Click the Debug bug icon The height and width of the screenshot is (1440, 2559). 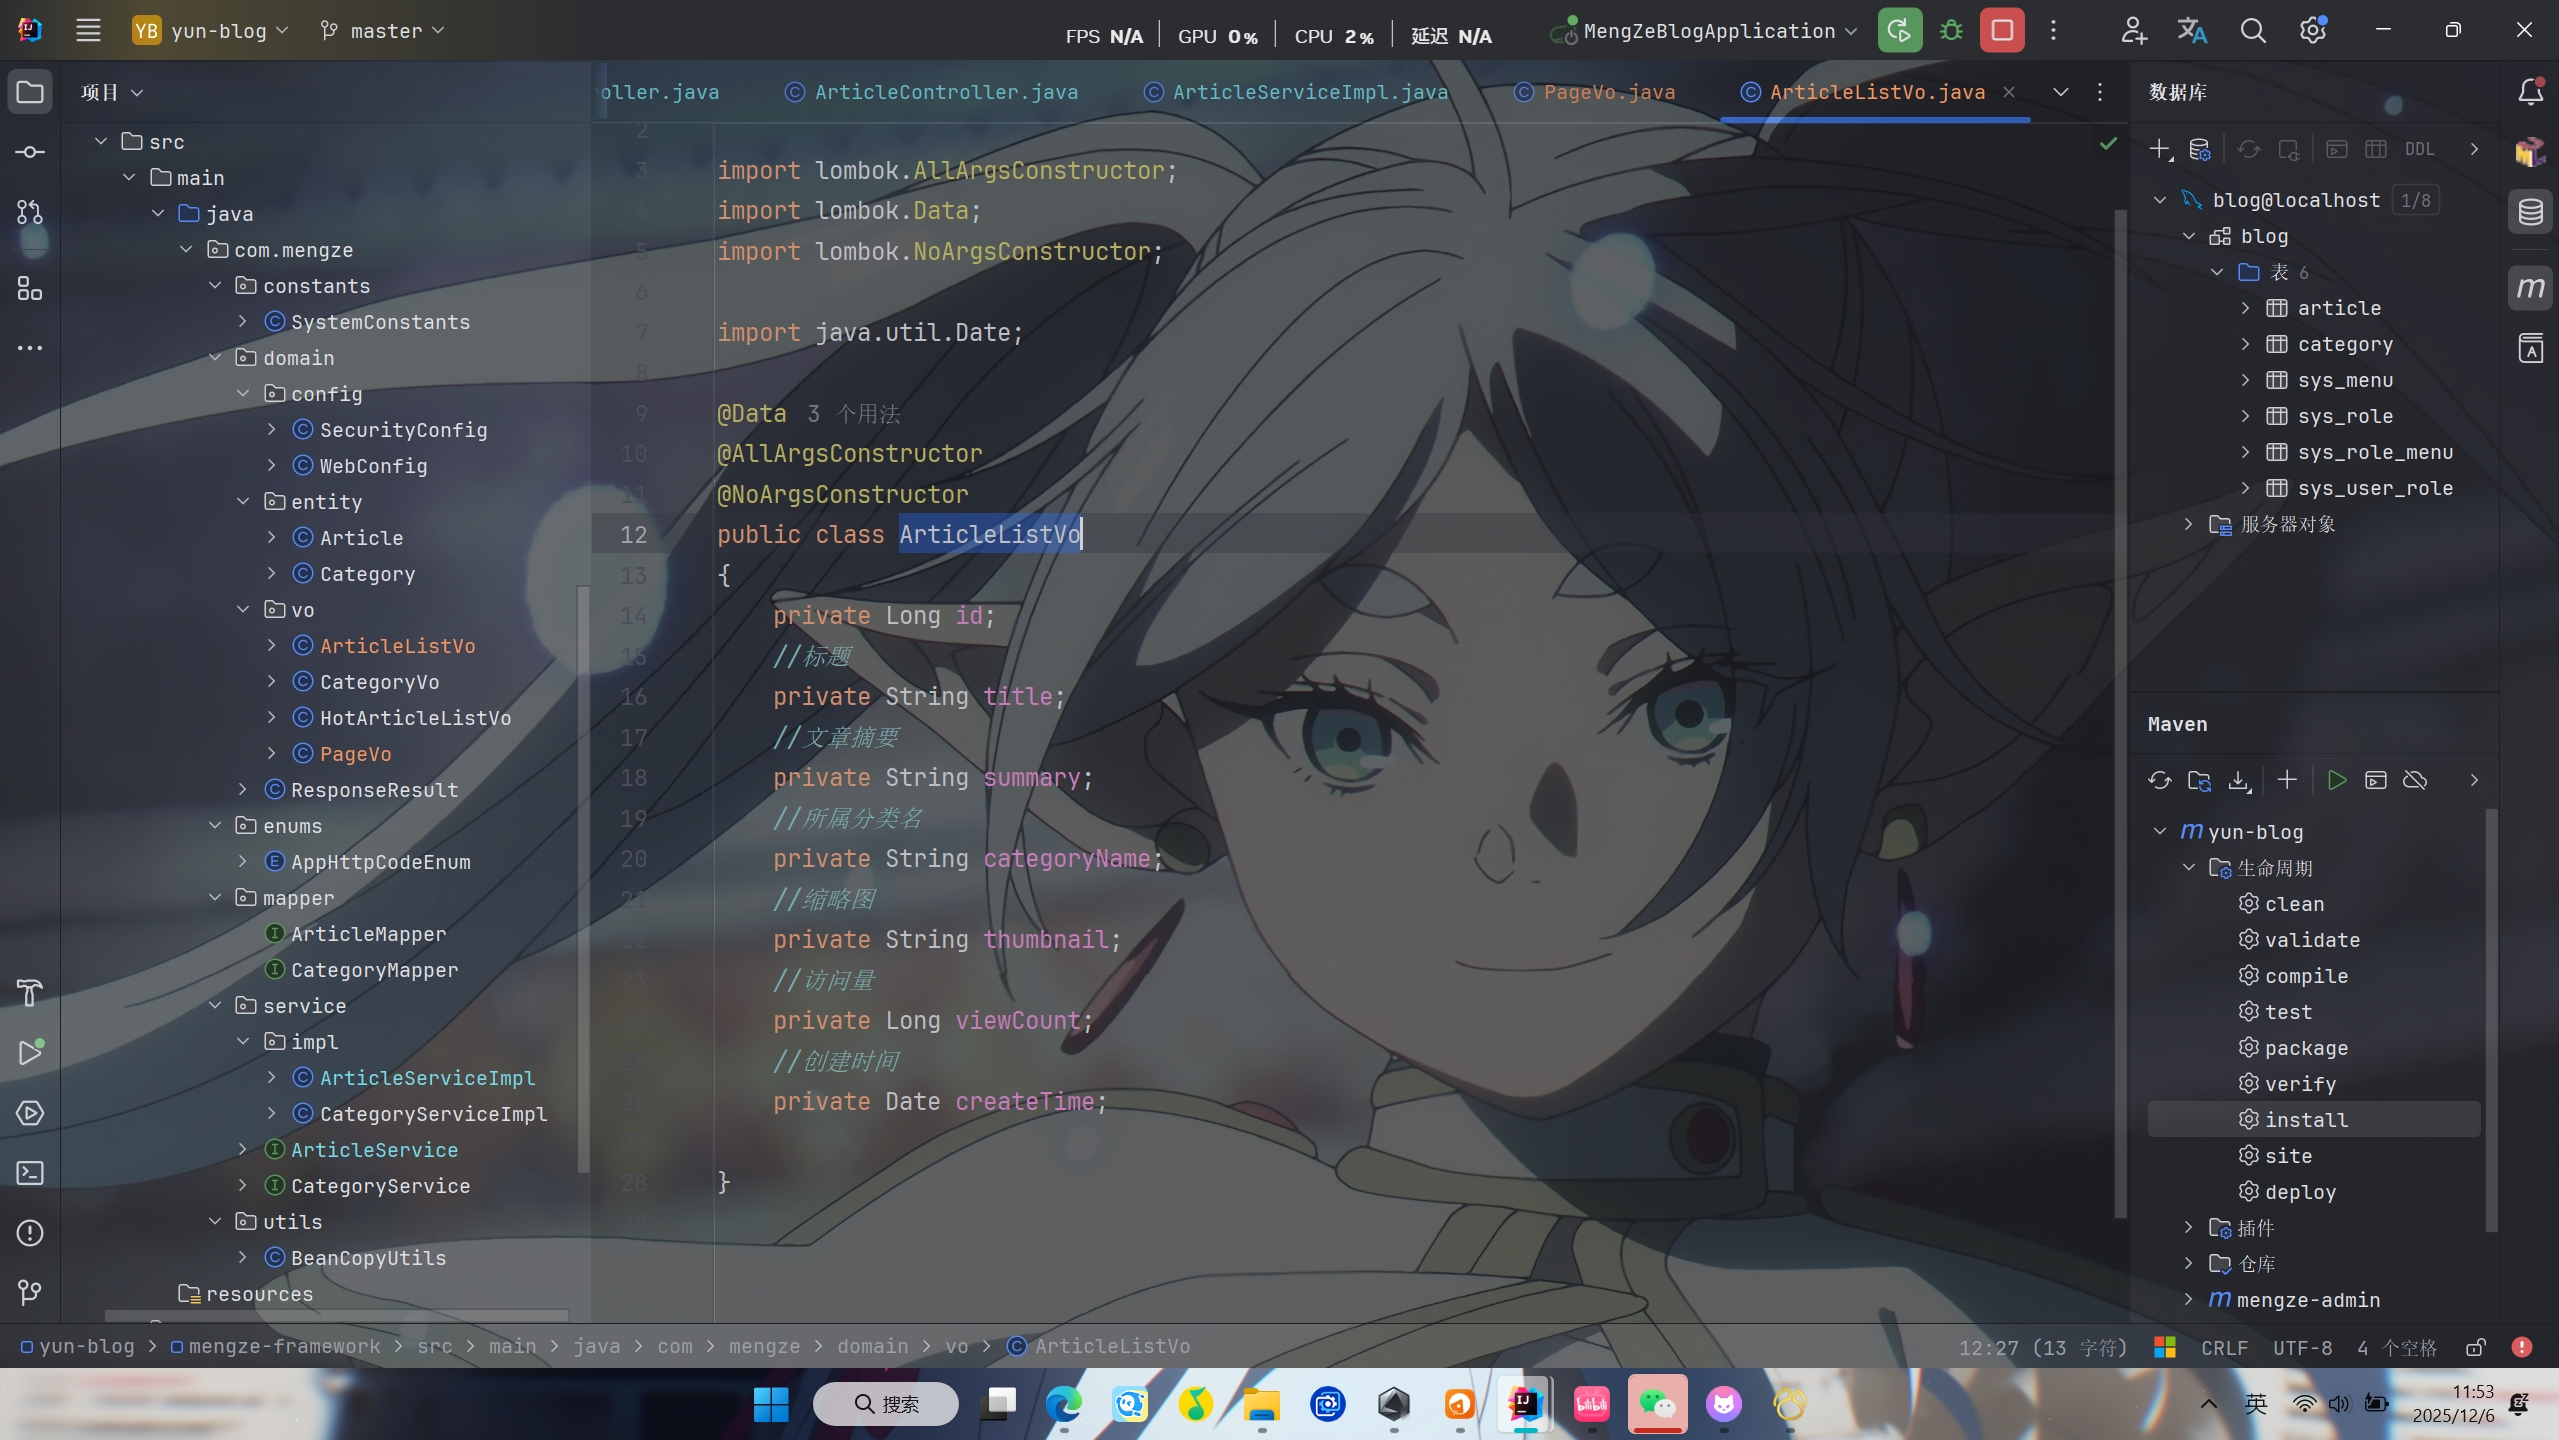1950,31
